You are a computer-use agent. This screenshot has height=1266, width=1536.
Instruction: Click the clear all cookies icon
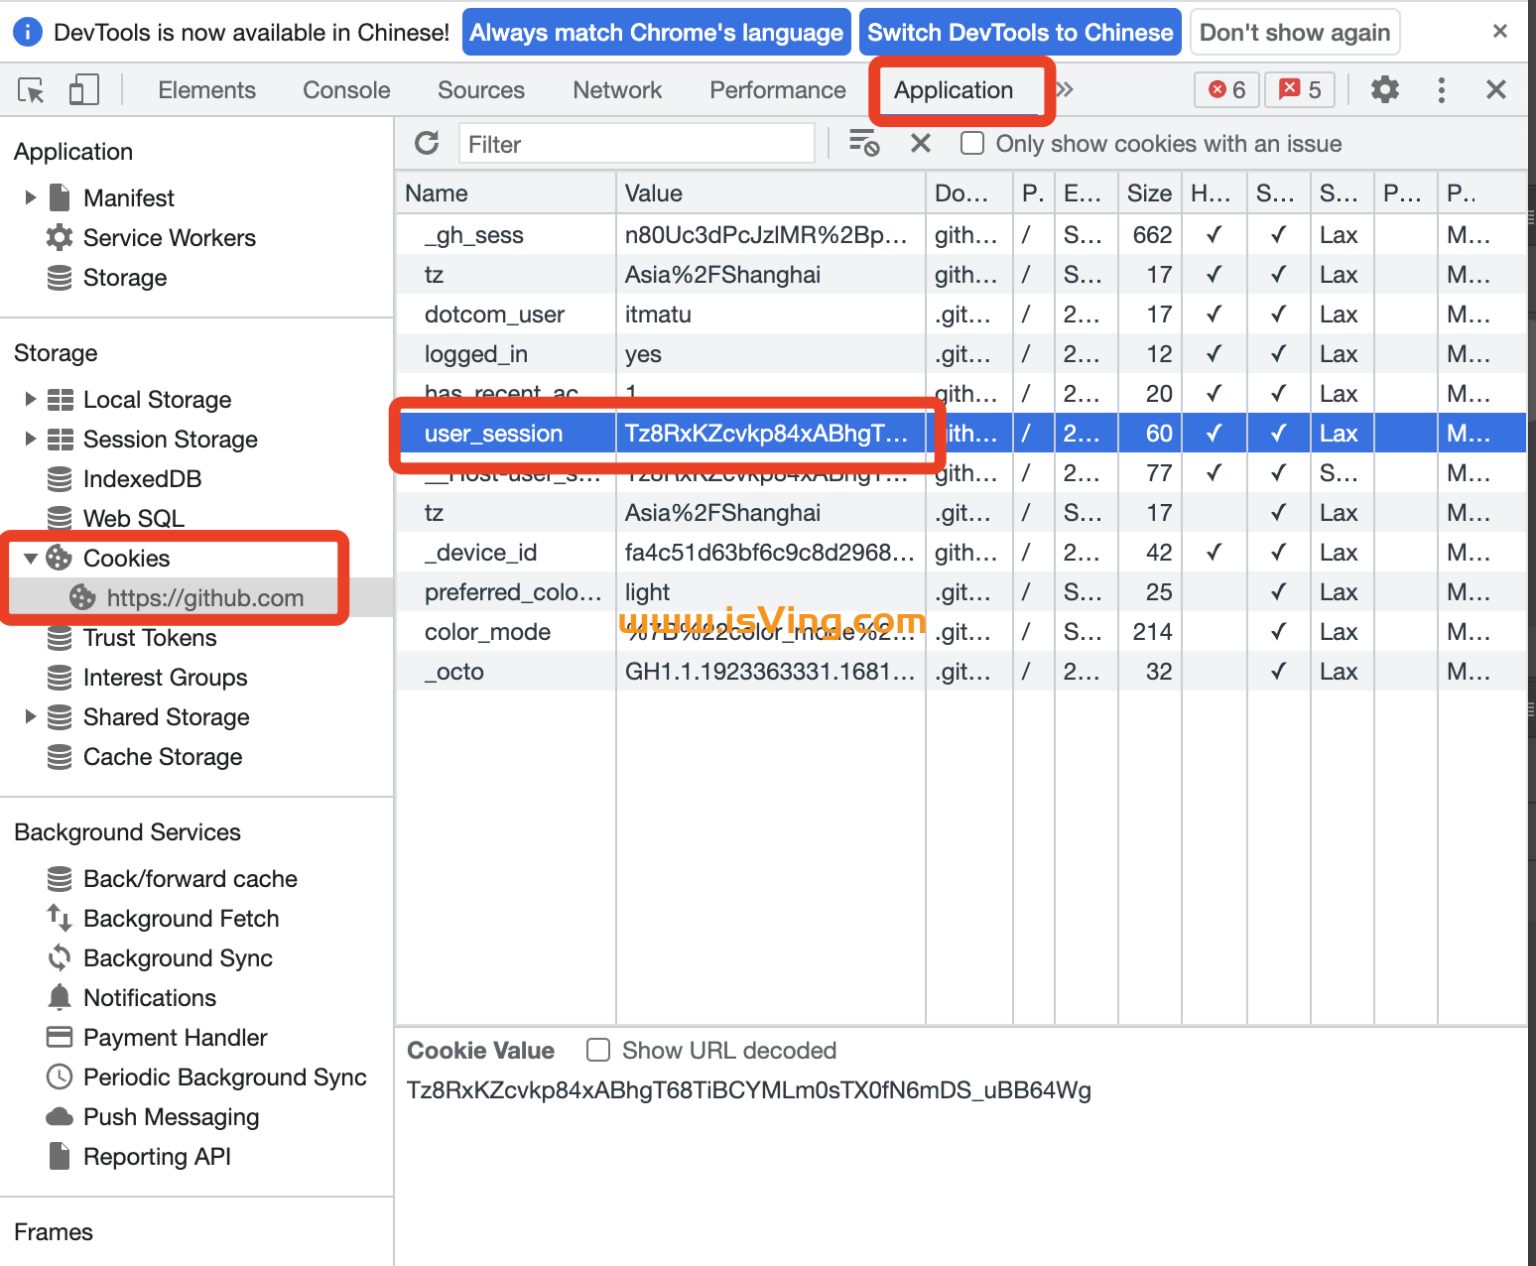[863, 144]
